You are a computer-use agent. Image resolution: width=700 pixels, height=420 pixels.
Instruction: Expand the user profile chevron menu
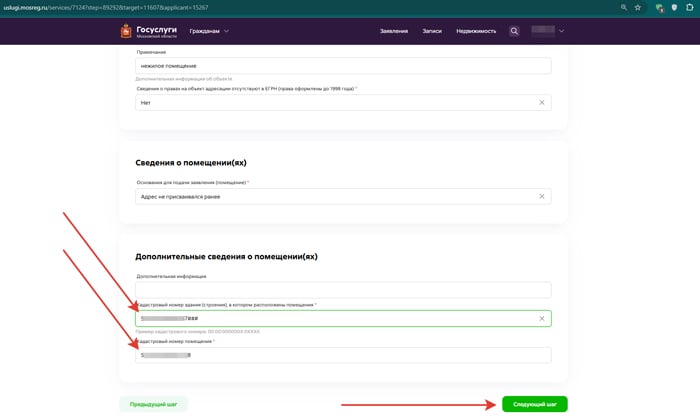[x=561, y=31]
